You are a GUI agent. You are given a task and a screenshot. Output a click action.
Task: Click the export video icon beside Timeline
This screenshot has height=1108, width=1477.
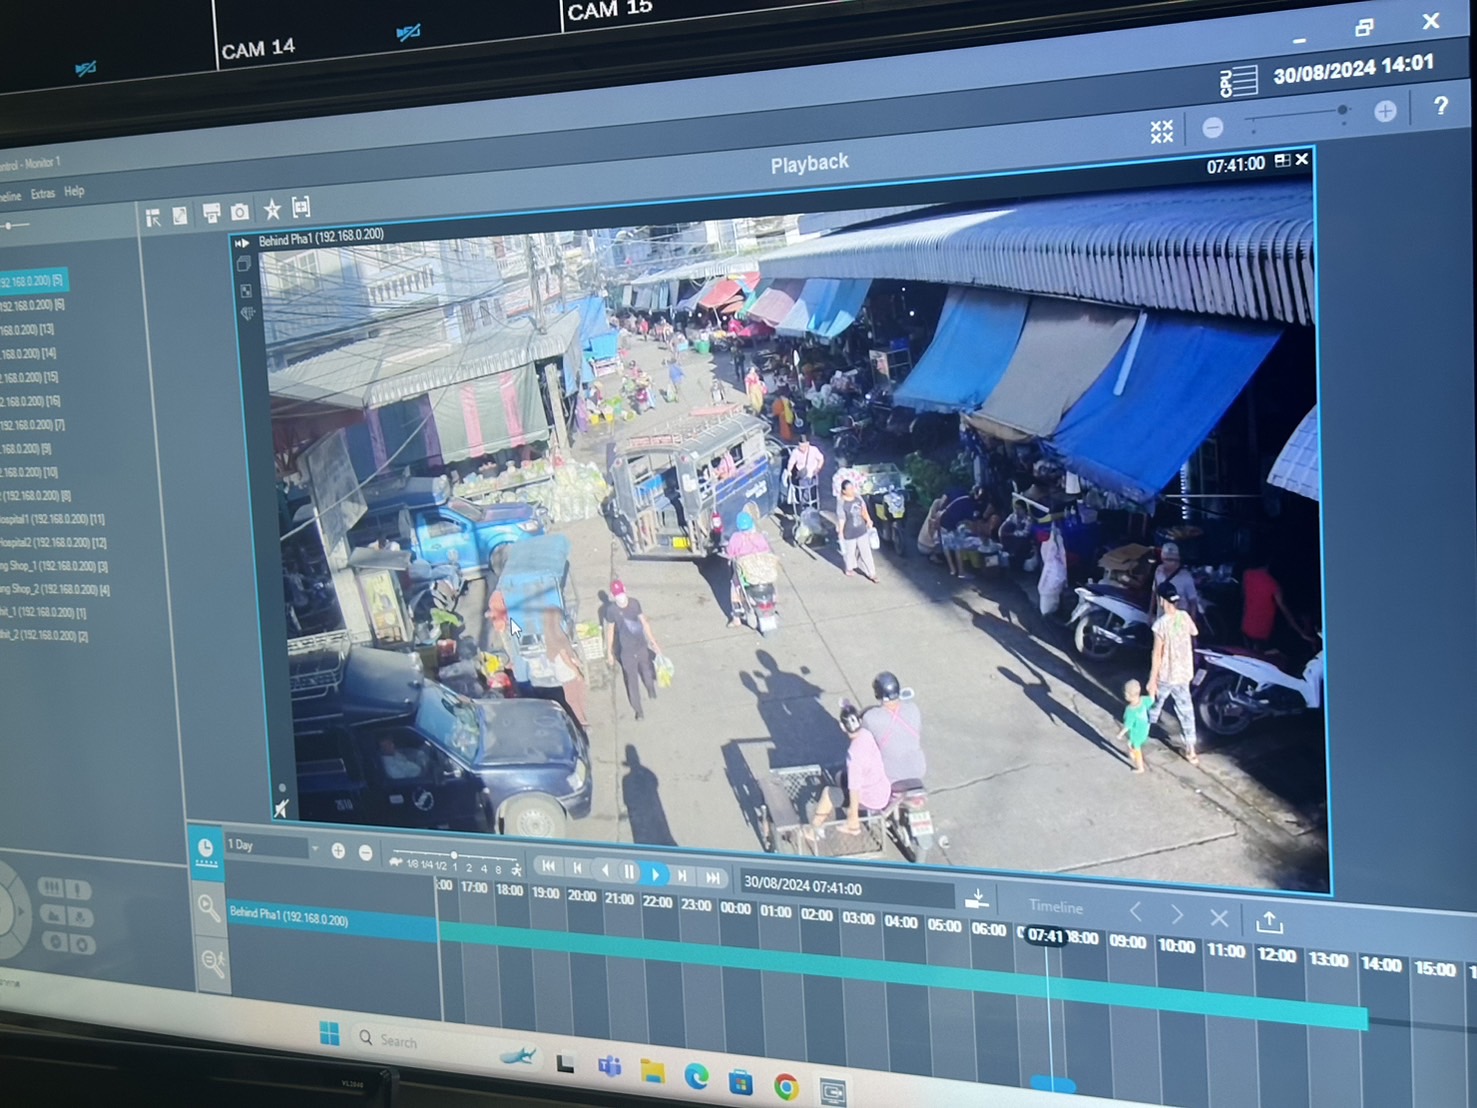[1269, 921]
